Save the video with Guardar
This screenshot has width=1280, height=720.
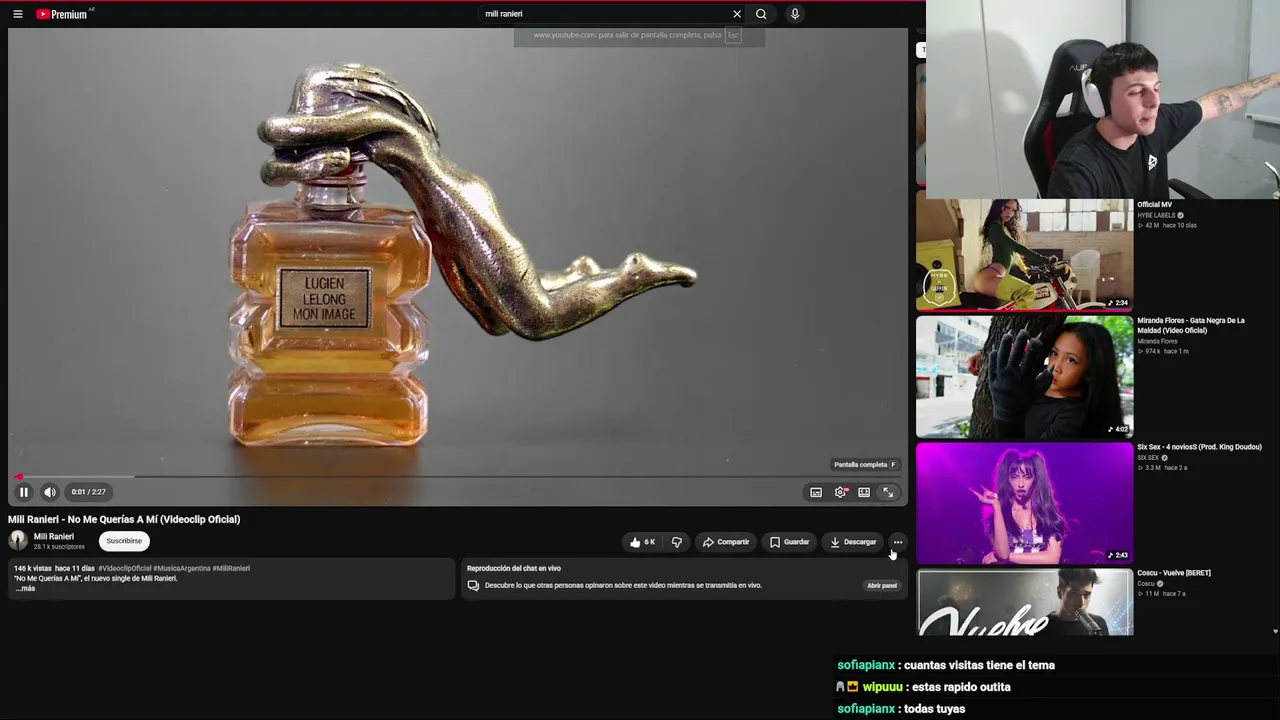789,542
